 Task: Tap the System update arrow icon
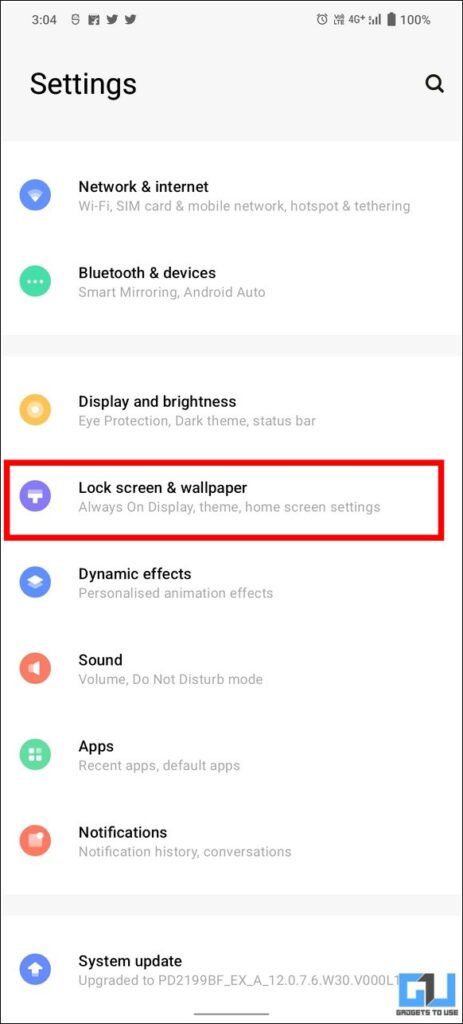click(x=35, y=969)
